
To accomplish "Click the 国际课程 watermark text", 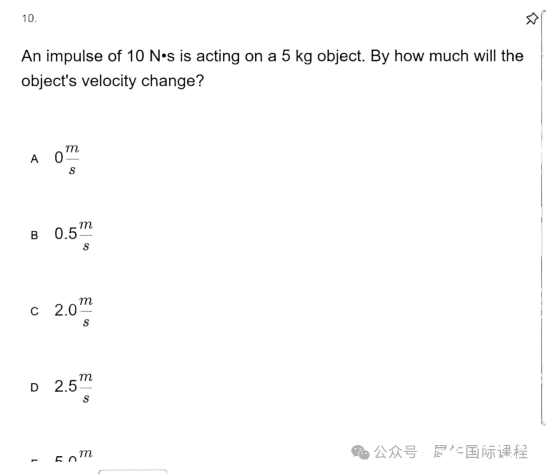I will coord(497,452).
